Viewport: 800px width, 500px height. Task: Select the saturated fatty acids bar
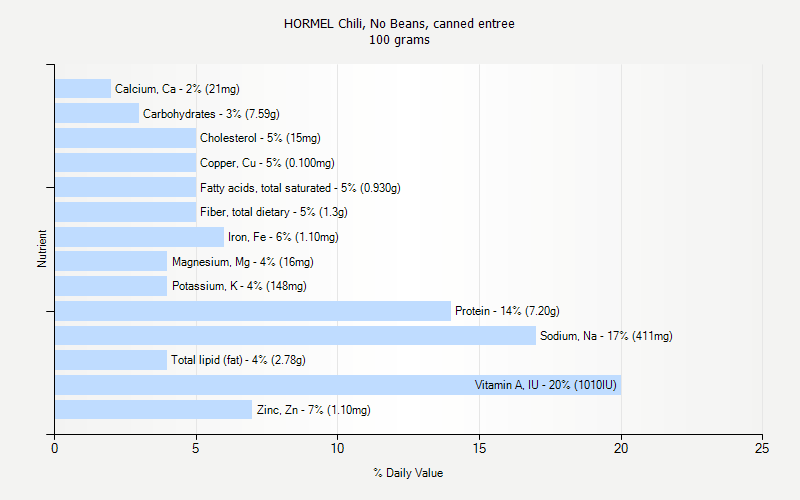click(125, 188)
